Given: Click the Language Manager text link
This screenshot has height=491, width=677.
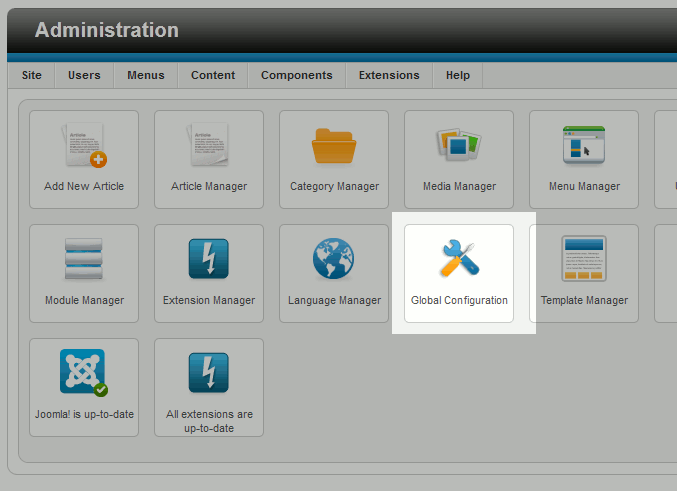Looking at the screenshot, I should pos(334,300).
